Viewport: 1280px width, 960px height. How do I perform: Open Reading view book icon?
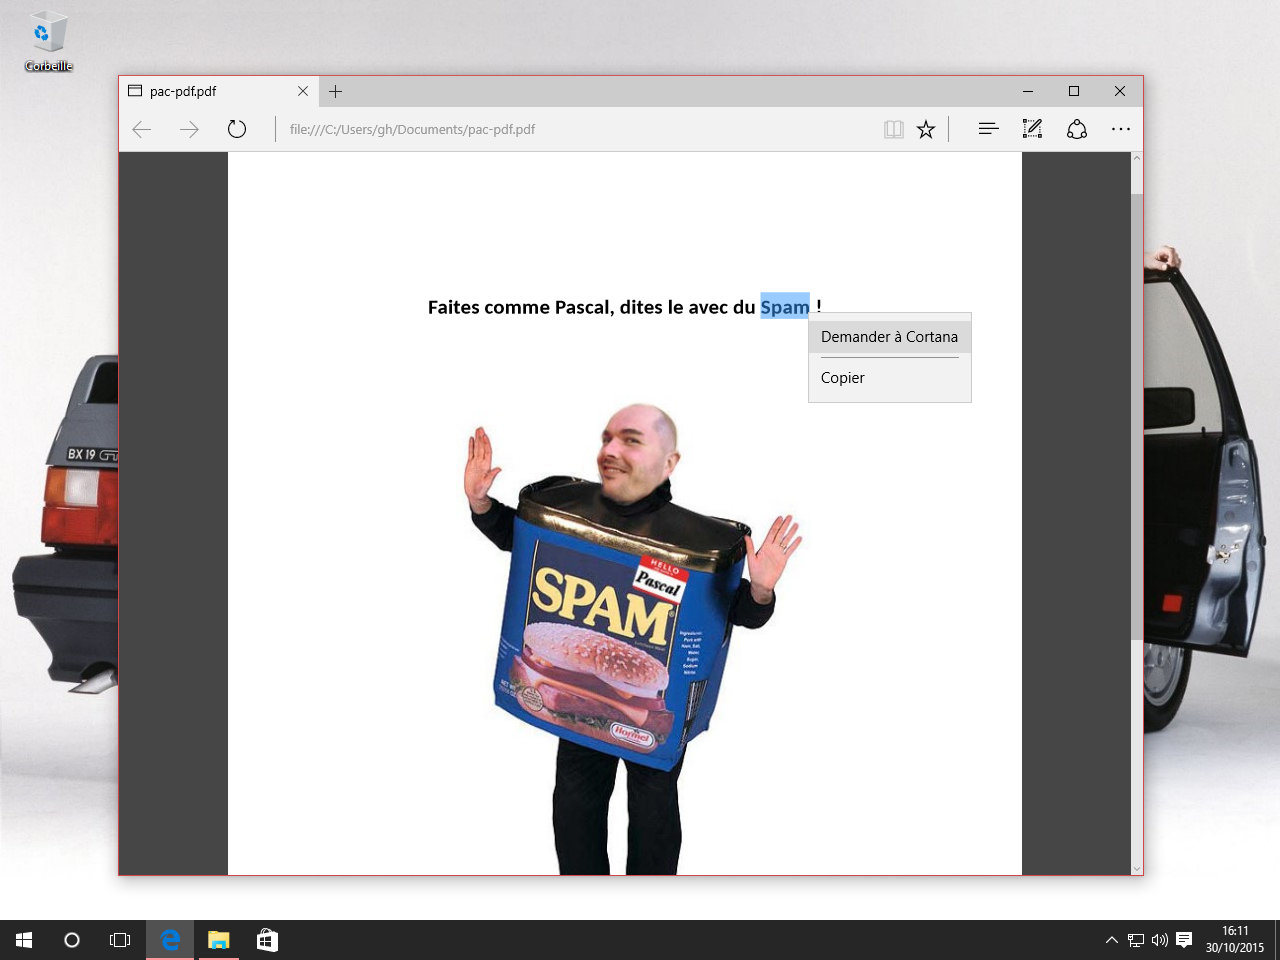(894, 129)
